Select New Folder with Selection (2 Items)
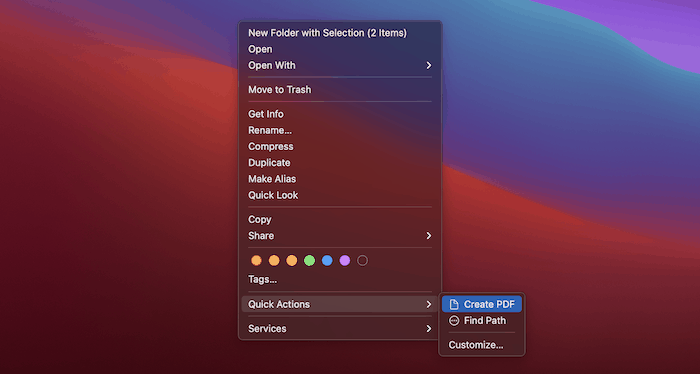Image resolution: width=700 pixels, height=374 pixels. [x=327, y=33]
